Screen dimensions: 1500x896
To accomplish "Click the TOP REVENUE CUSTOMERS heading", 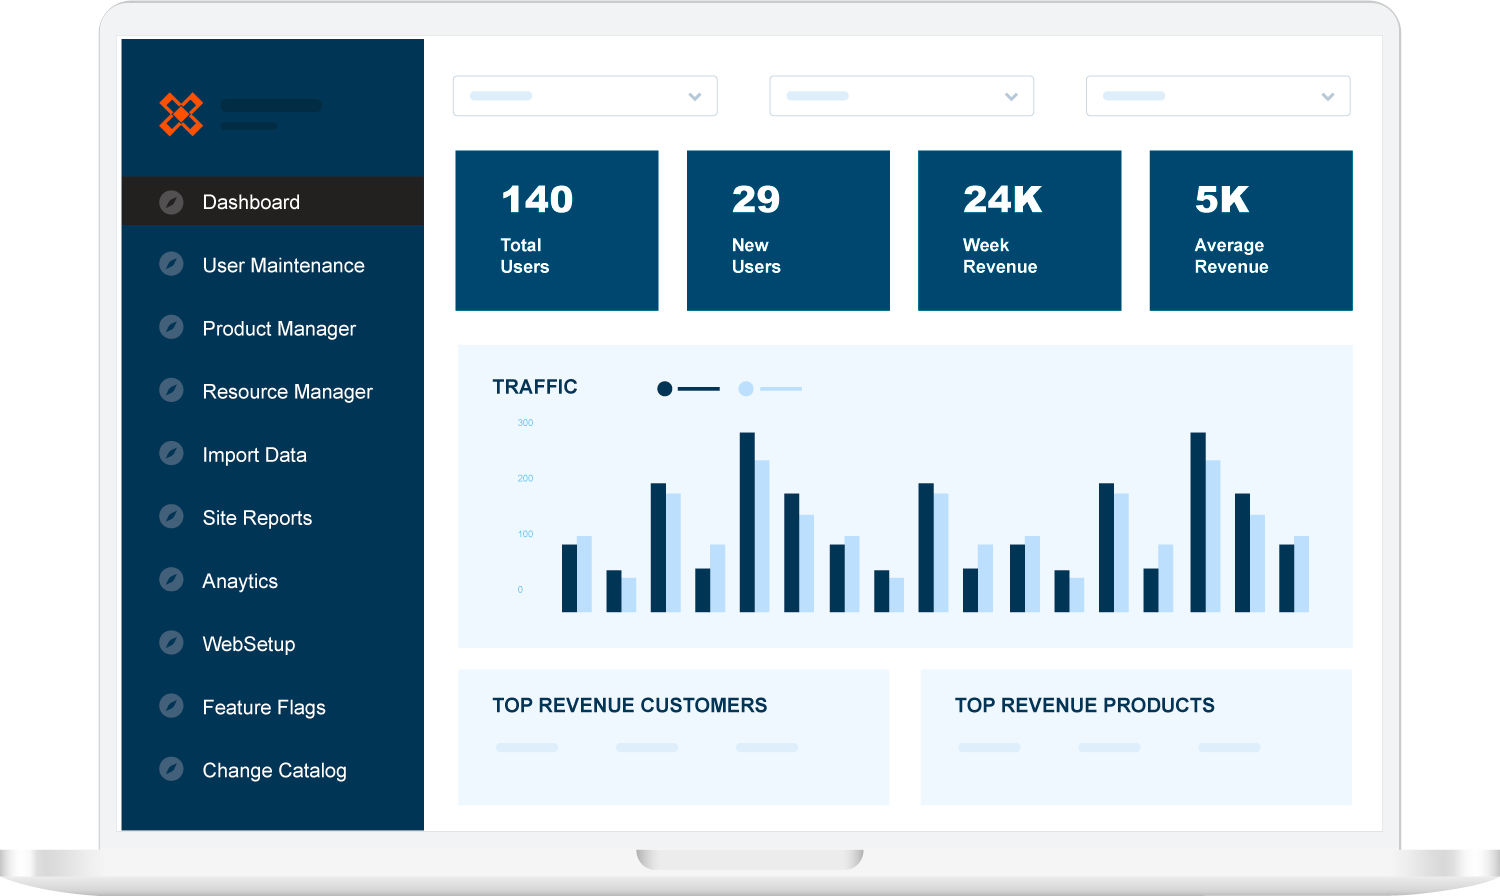I will (630, 705).
